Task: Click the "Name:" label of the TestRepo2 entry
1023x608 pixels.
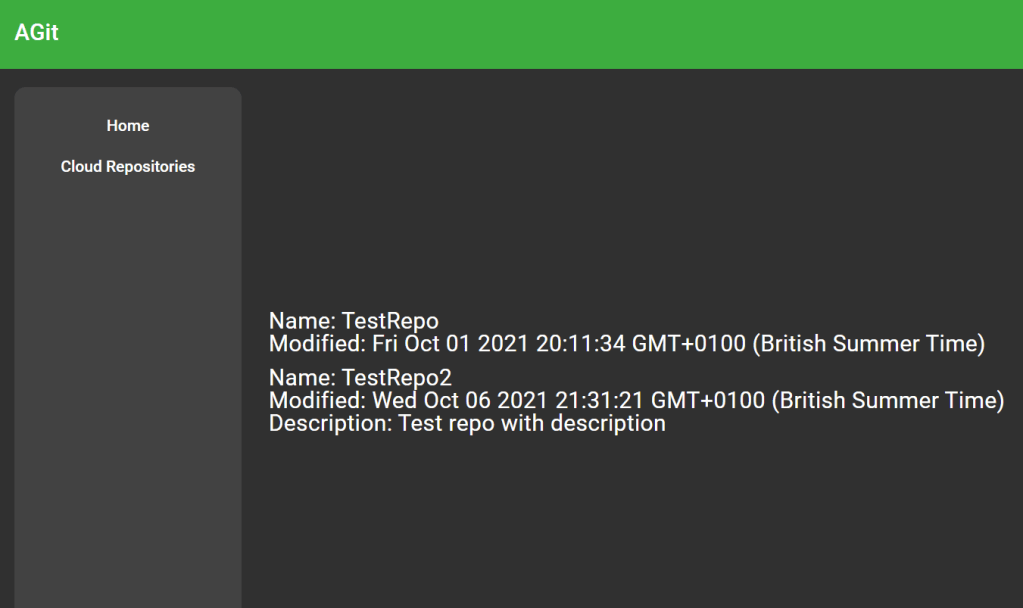Action: [x=302, y=378]
